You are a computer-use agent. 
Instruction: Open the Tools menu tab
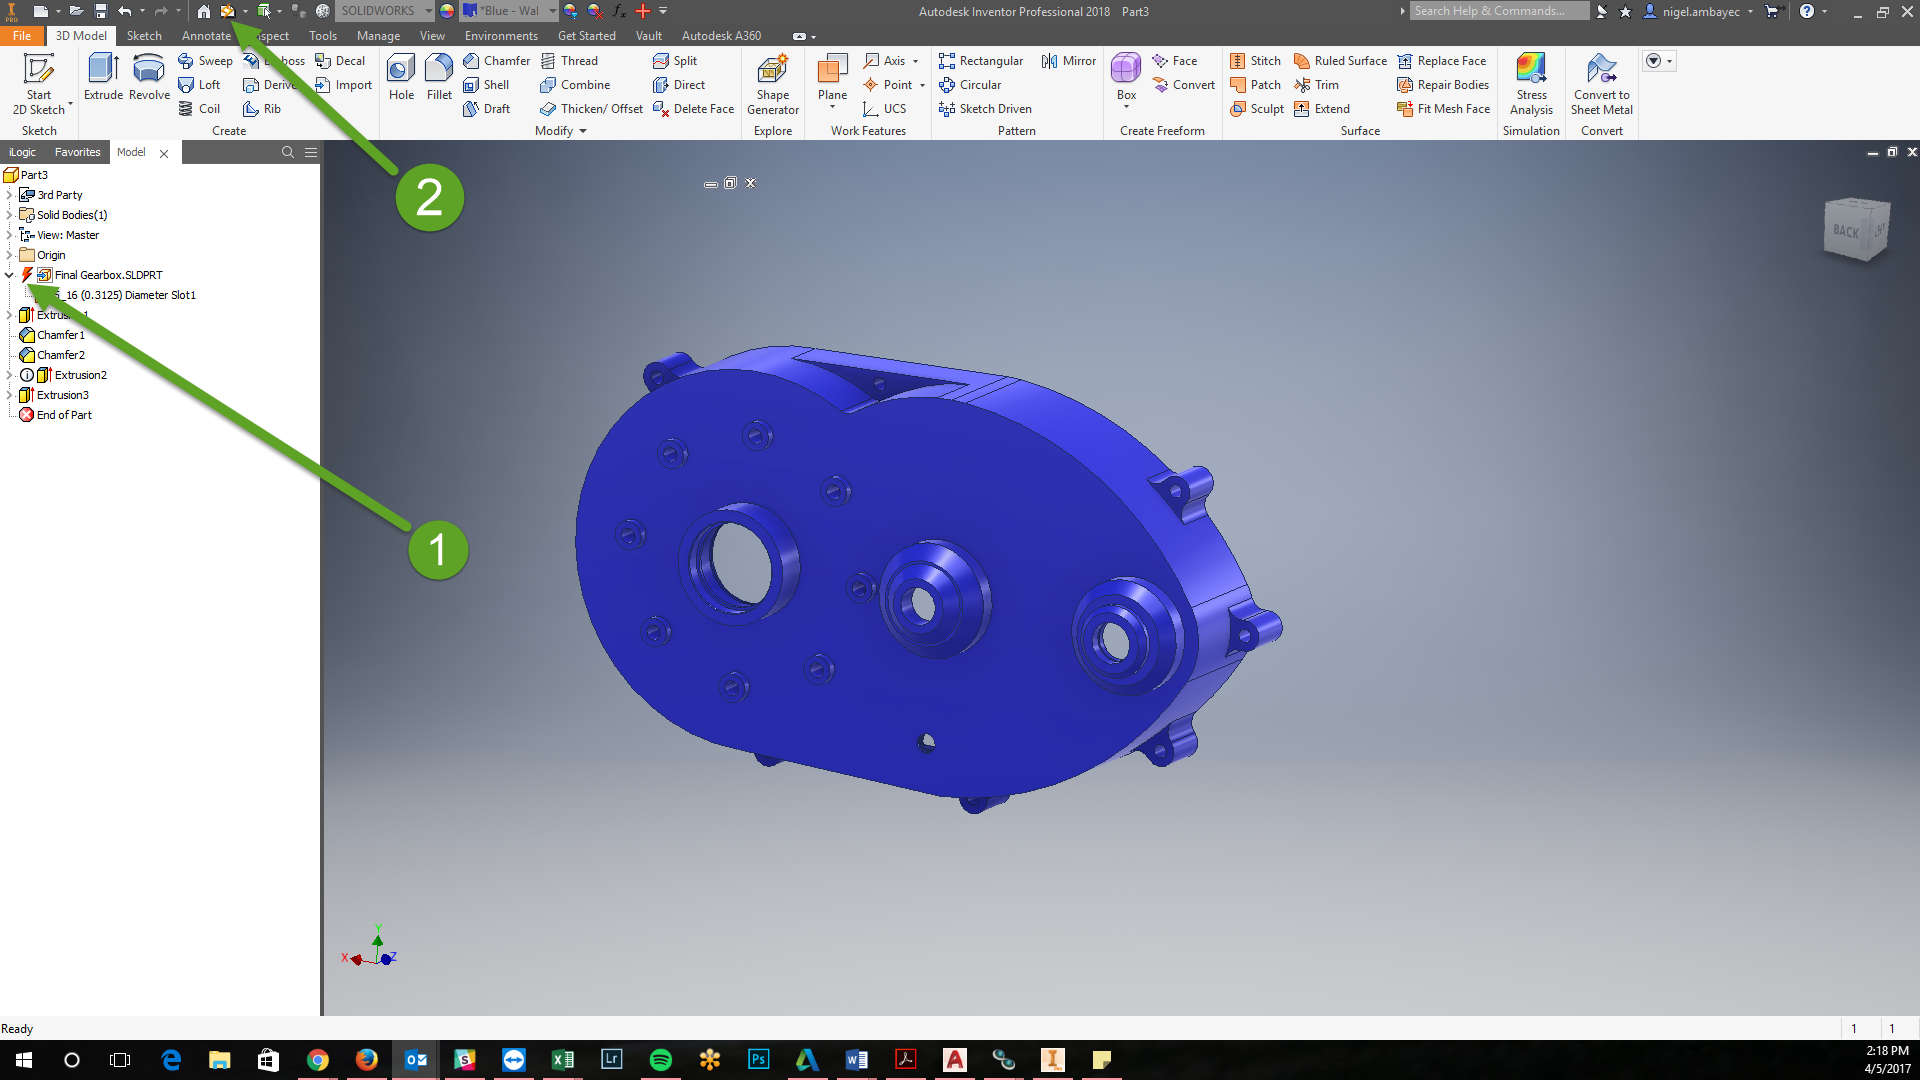pos(322,35)
